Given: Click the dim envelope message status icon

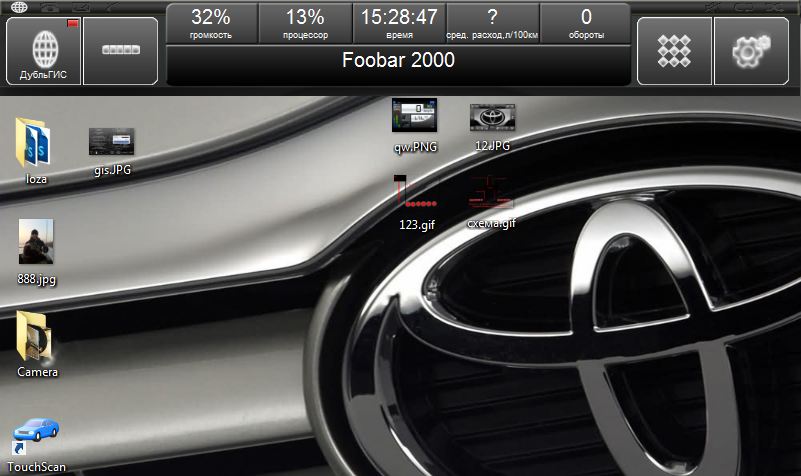Looking at the screenshot, I should coord(82,7).
